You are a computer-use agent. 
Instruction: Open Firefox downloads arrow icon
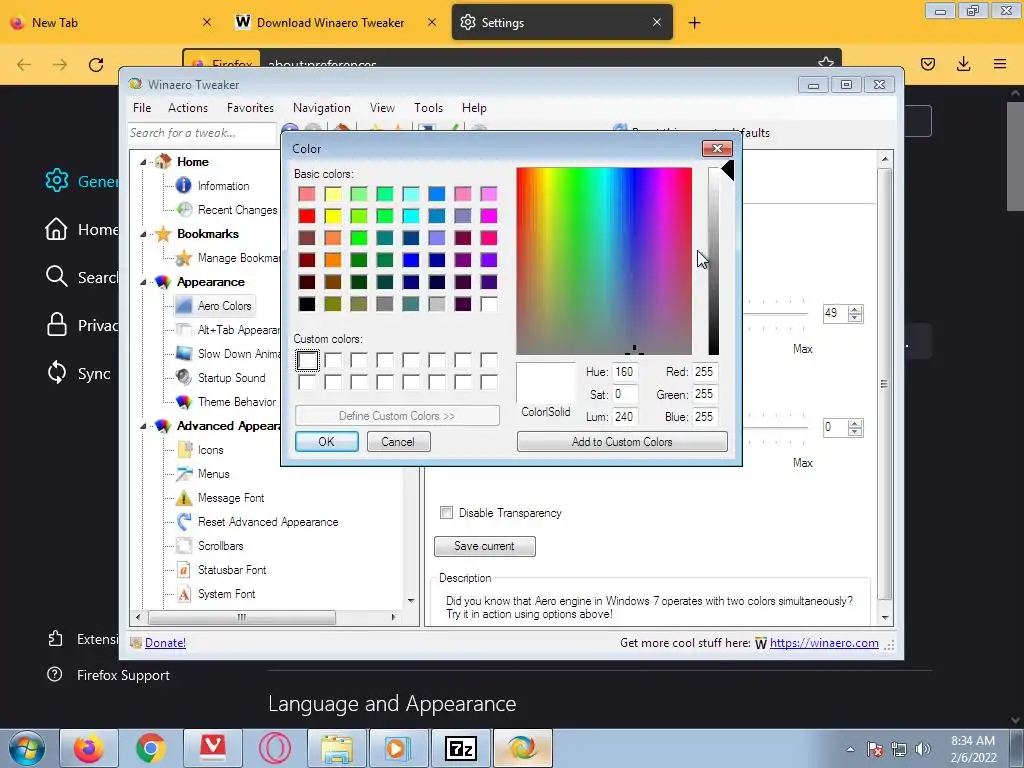click(x=963, y=64)
